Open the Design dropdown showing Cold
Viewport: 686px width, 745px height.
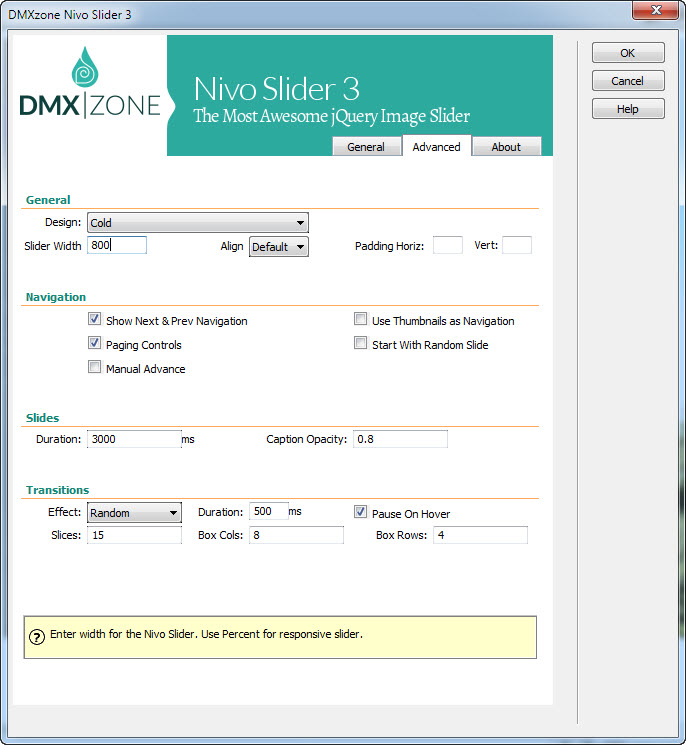point(198,222)
